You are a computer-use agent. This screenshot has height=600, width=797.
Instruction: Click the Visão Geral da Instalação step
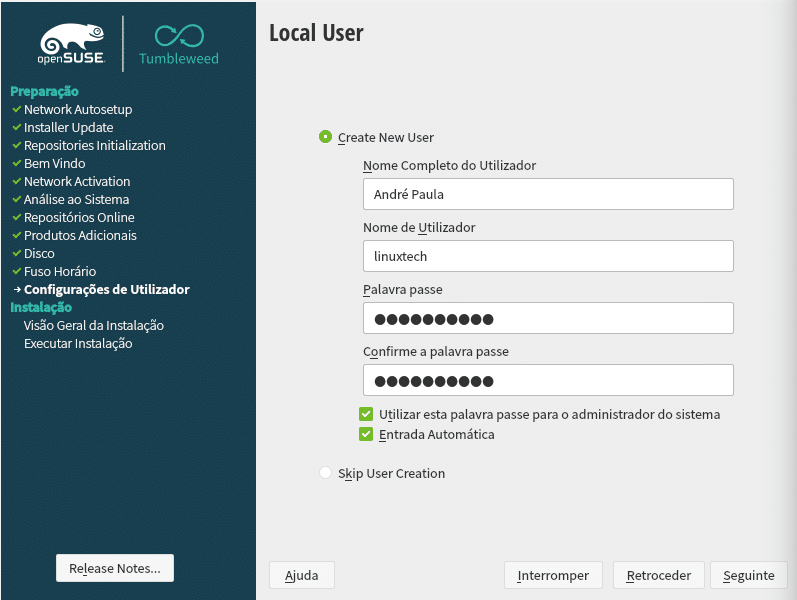94,325
